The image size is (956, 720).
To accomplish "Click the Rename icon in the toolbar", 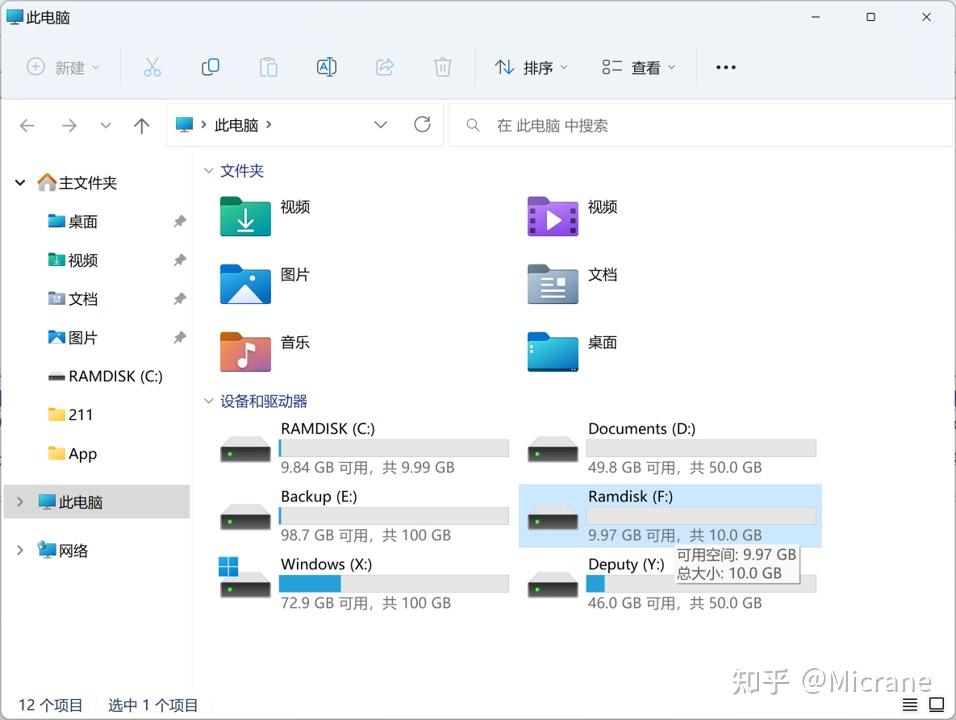I will coord(326,67).
